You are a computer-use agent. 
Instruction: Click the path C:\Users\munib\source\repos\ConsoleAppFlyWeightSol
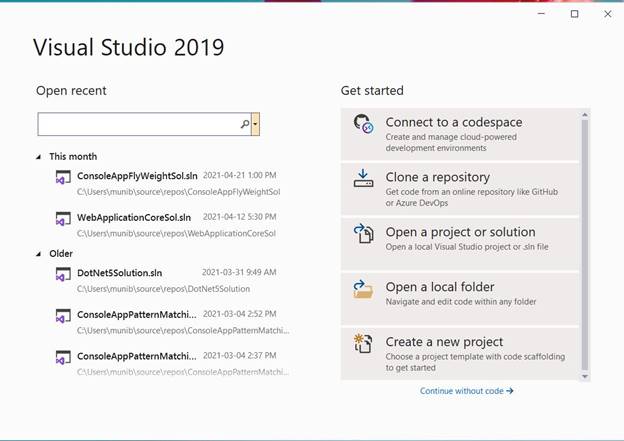point(179,192)
